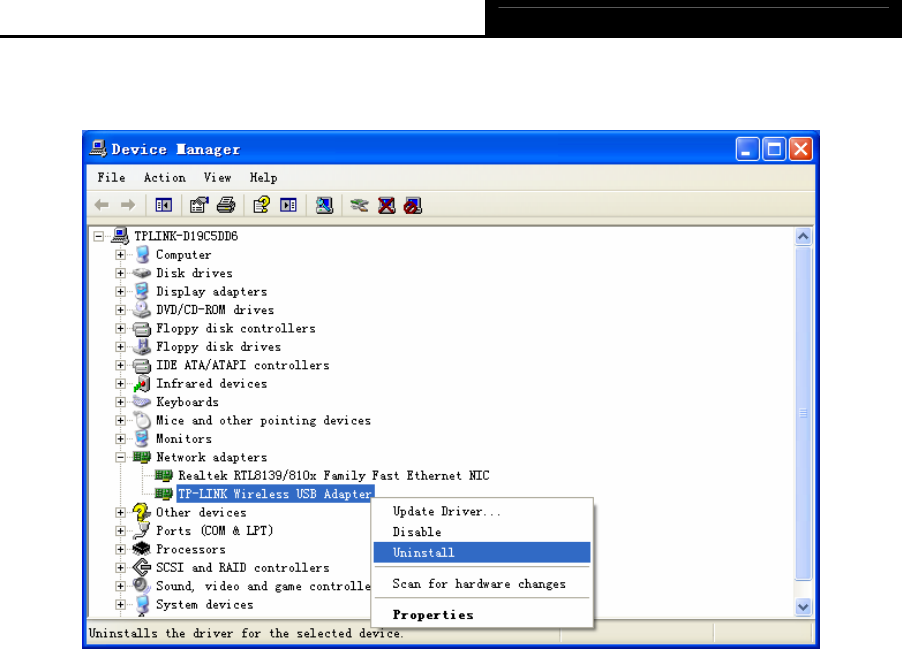Select the Processors tree item

click(191, 549)
